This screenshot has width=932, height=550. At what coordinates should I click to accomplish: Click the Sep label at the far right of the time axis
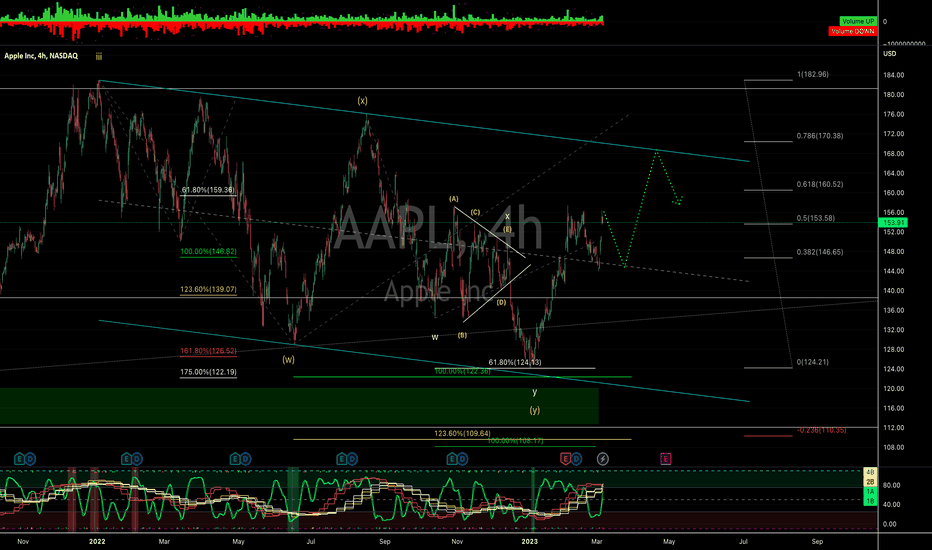(817, 541)
